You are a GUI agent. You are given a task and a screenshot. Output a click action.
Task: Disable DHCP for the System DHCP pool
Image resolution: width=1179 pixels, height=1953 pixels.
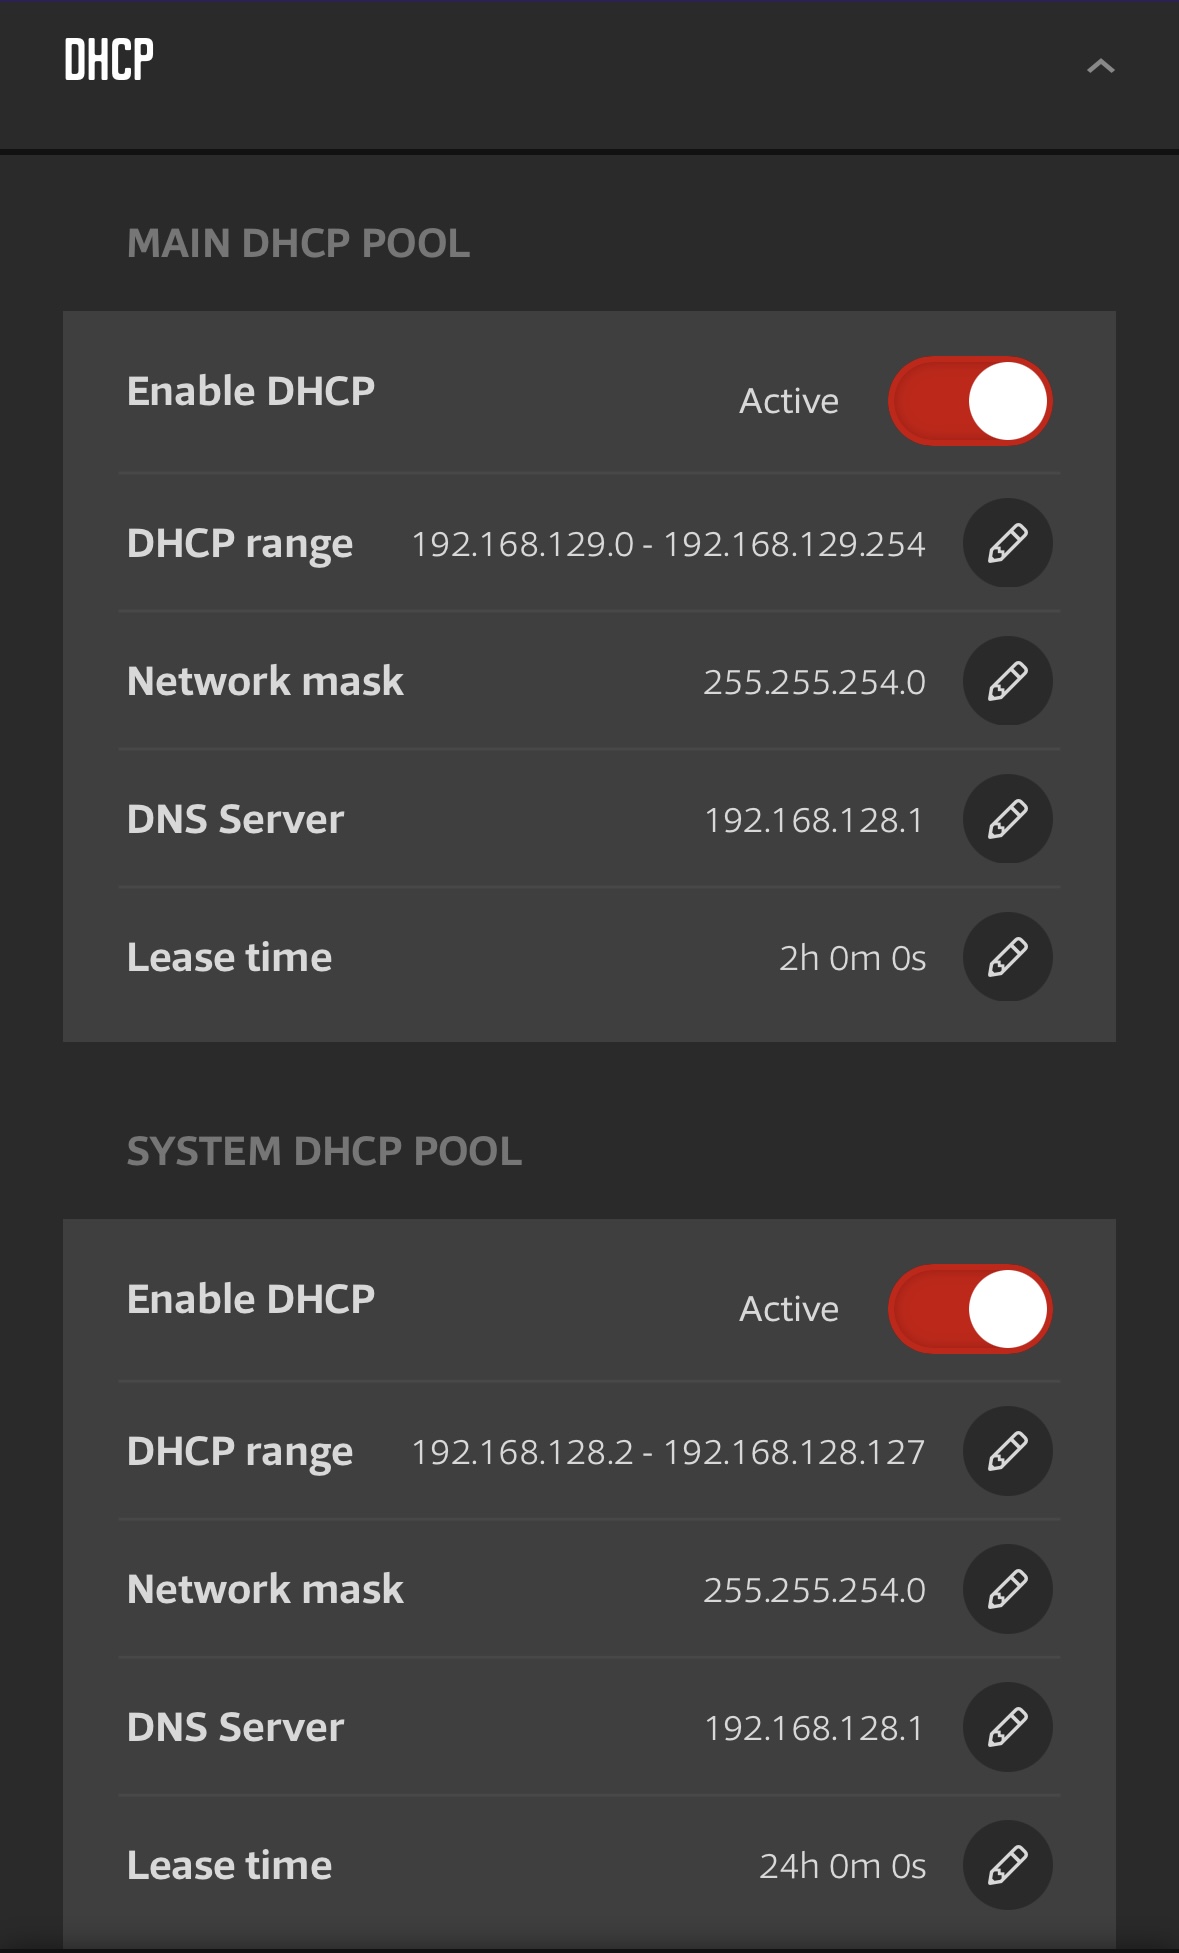point(970,1309)
